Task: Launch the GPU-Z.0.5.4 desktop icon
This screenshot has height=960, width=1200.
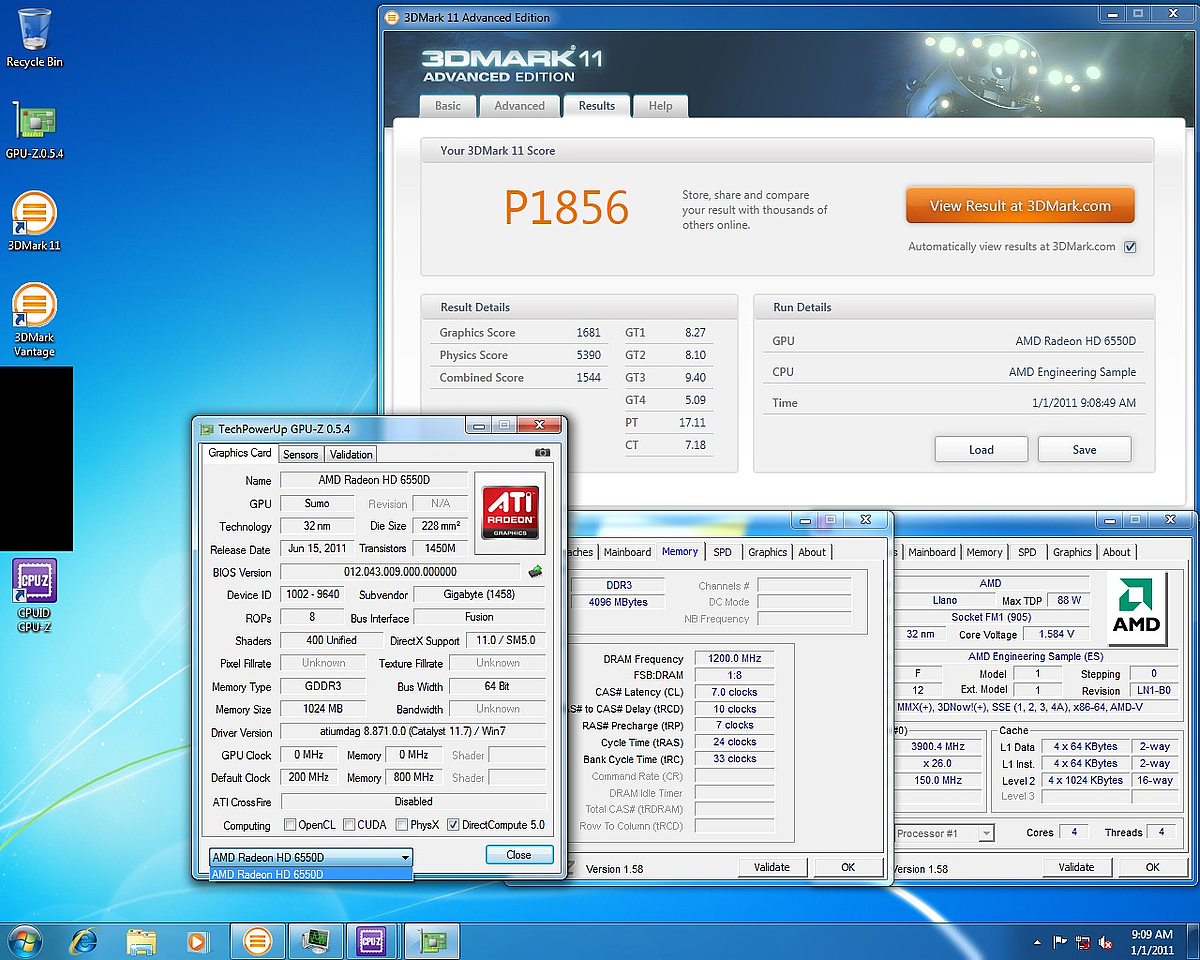Action: coord(34,130)
